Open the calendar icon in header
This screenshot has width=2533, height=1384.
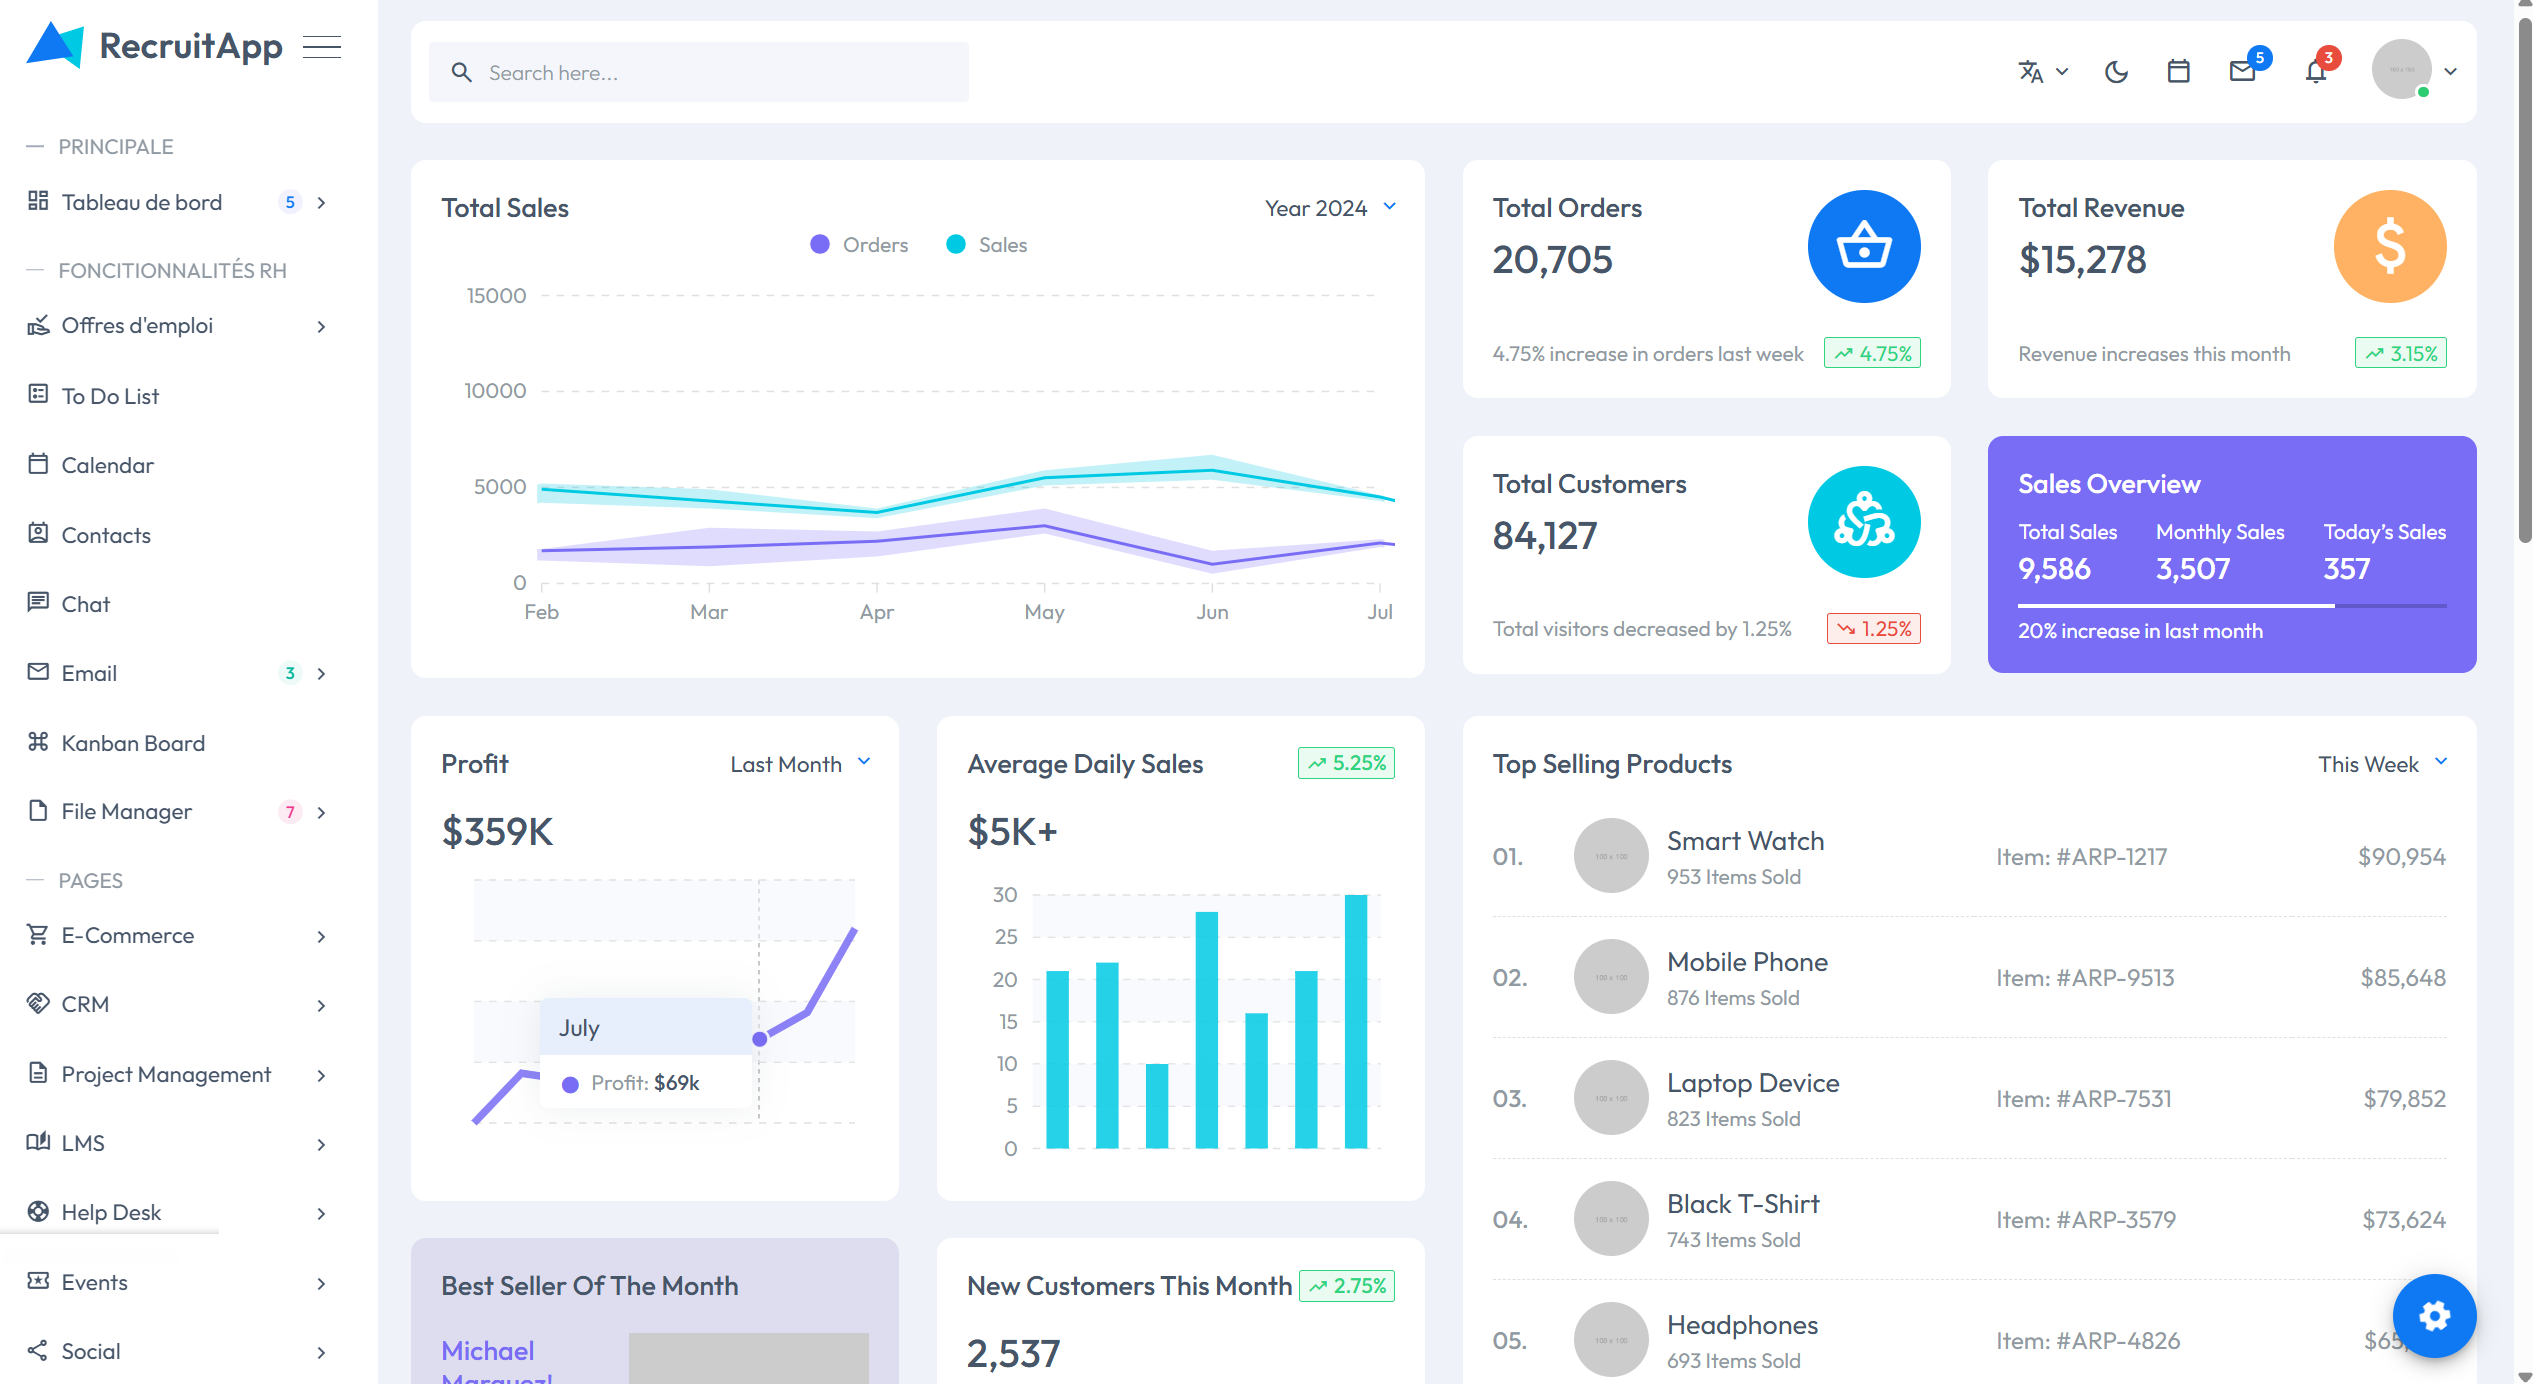pyautogui.click(x=2178, y=72)
